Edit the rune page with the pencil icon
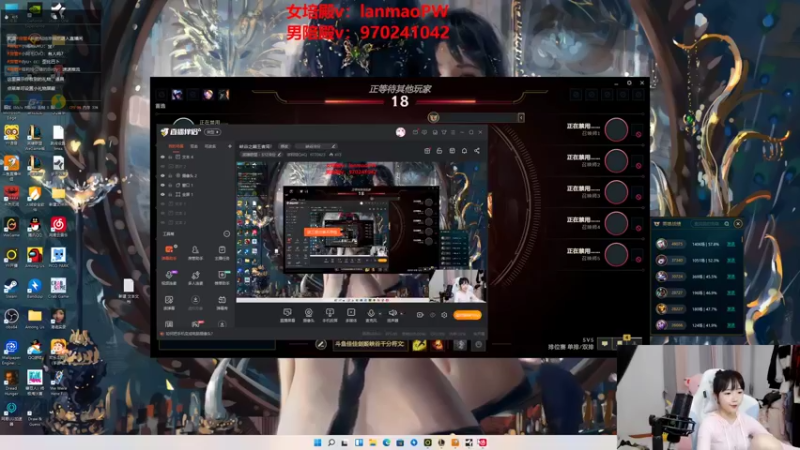Viewport: 800px width, 450px height. click(x=320, y=345)
